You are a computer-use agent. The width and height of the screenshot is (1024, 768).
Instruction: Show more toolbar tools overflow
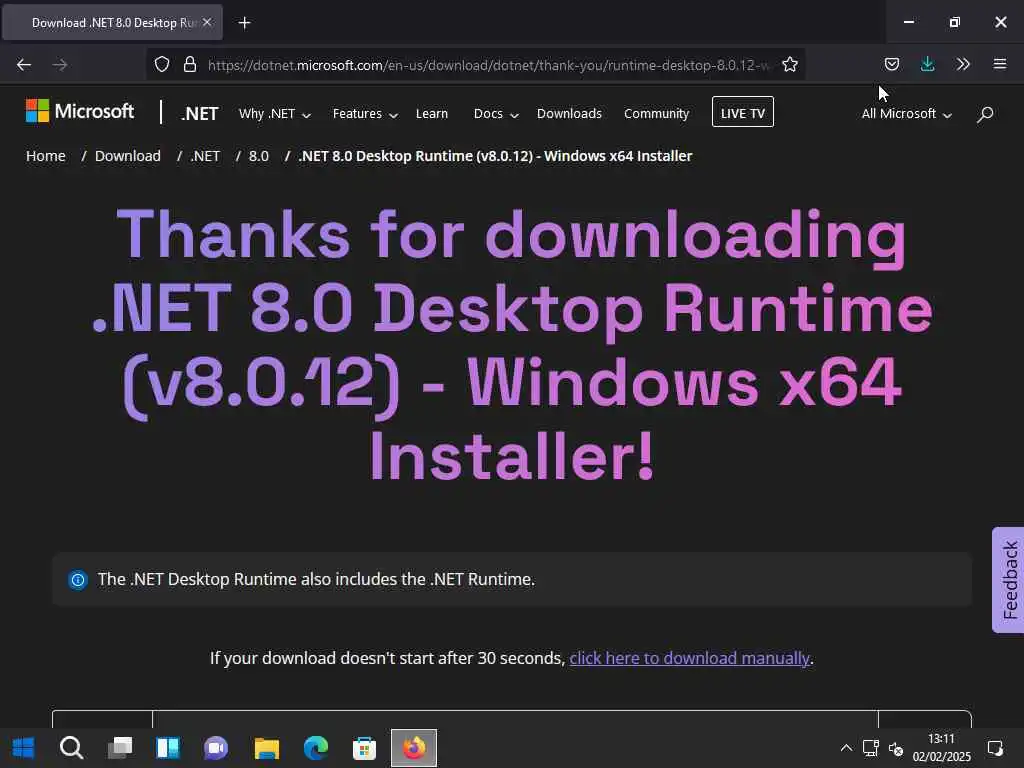point(963,64)
